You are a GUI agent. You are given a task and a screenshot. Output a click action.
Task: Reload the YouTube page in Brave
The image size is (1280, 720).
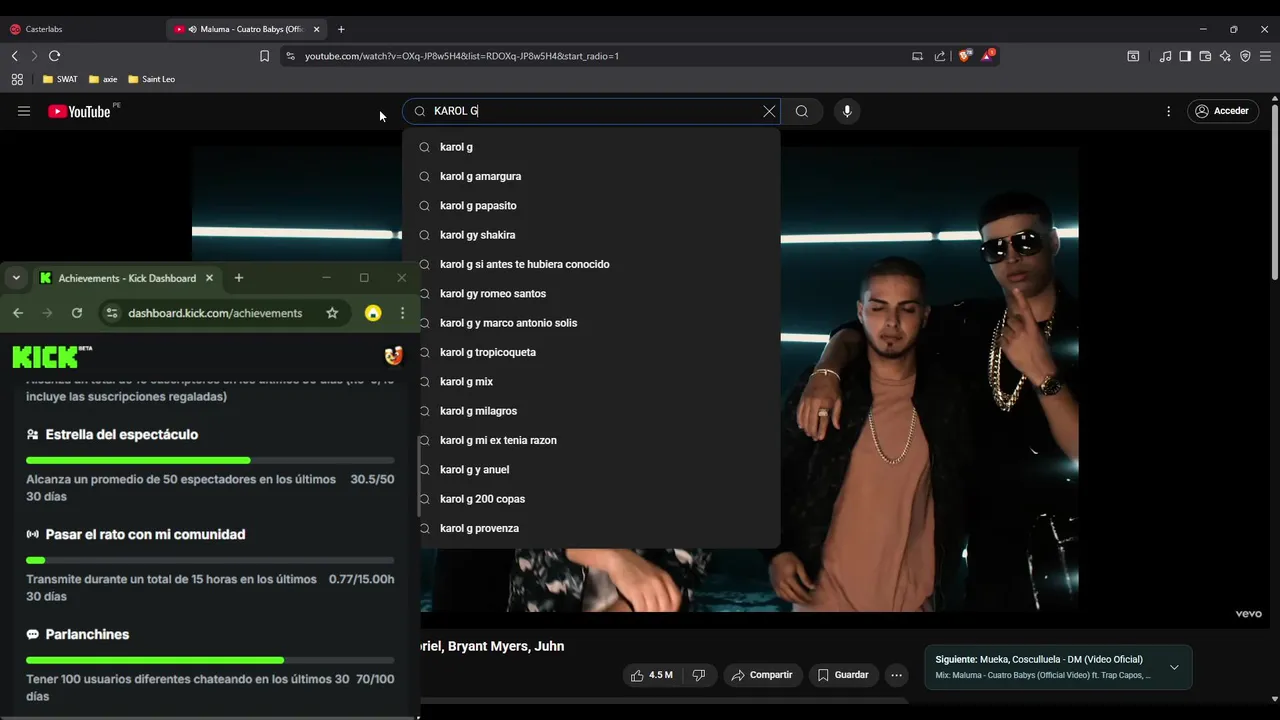click(x=54, y=56)
